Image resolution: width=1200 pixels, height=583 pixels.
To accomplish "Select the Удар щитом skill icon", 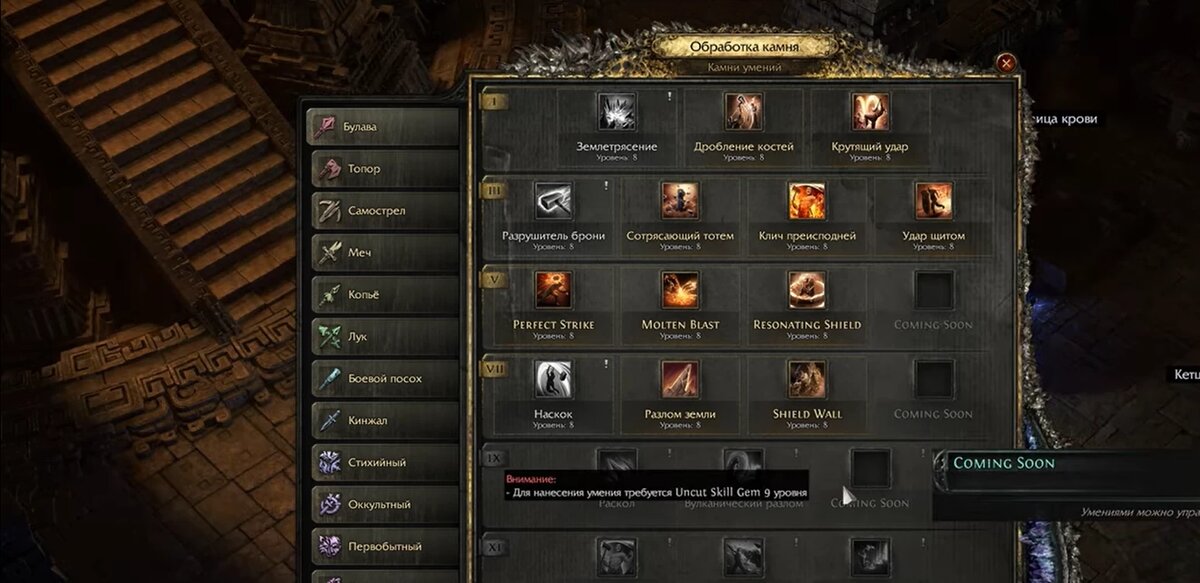I will 933,201.
